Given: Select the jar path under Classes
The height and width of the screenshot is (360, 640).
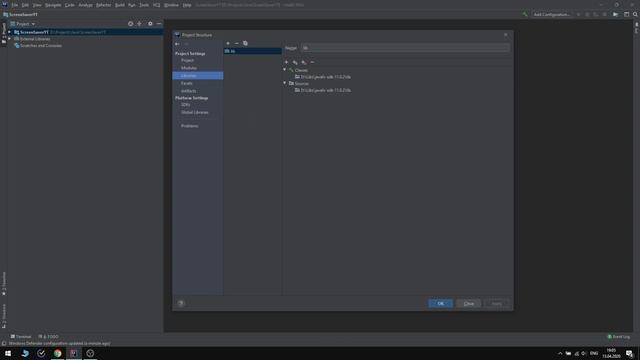Looking at the screenshot, I should tap(322, 77).
